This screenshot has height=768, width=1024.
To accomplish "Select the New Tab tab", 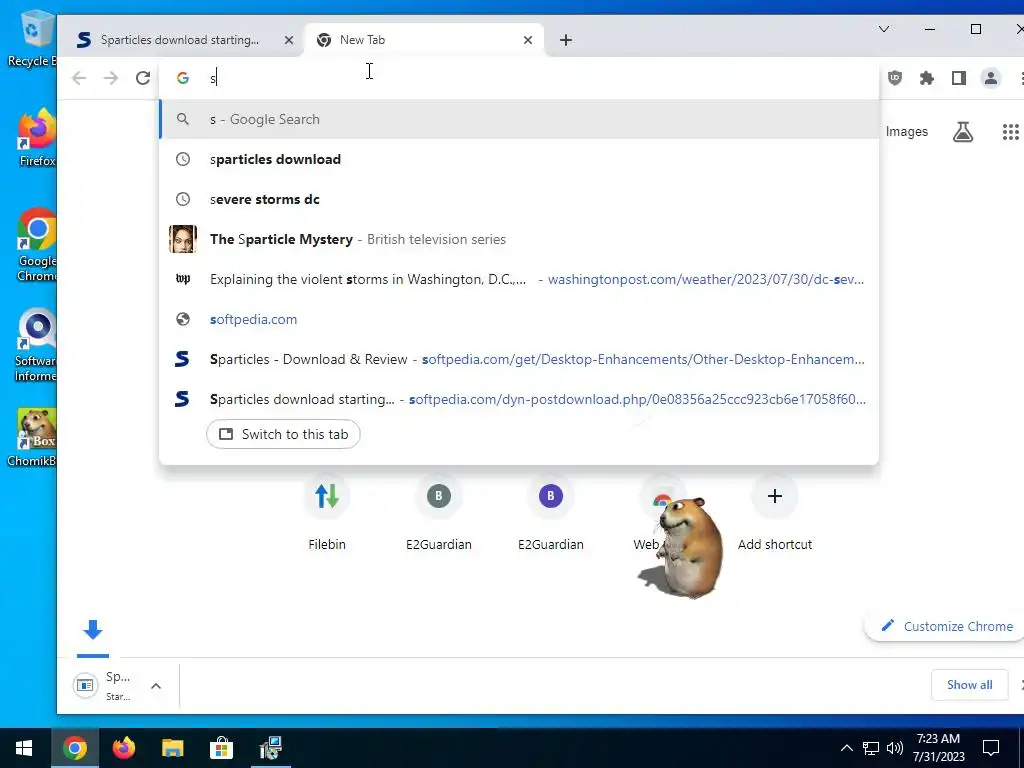I will coord(424,40).
